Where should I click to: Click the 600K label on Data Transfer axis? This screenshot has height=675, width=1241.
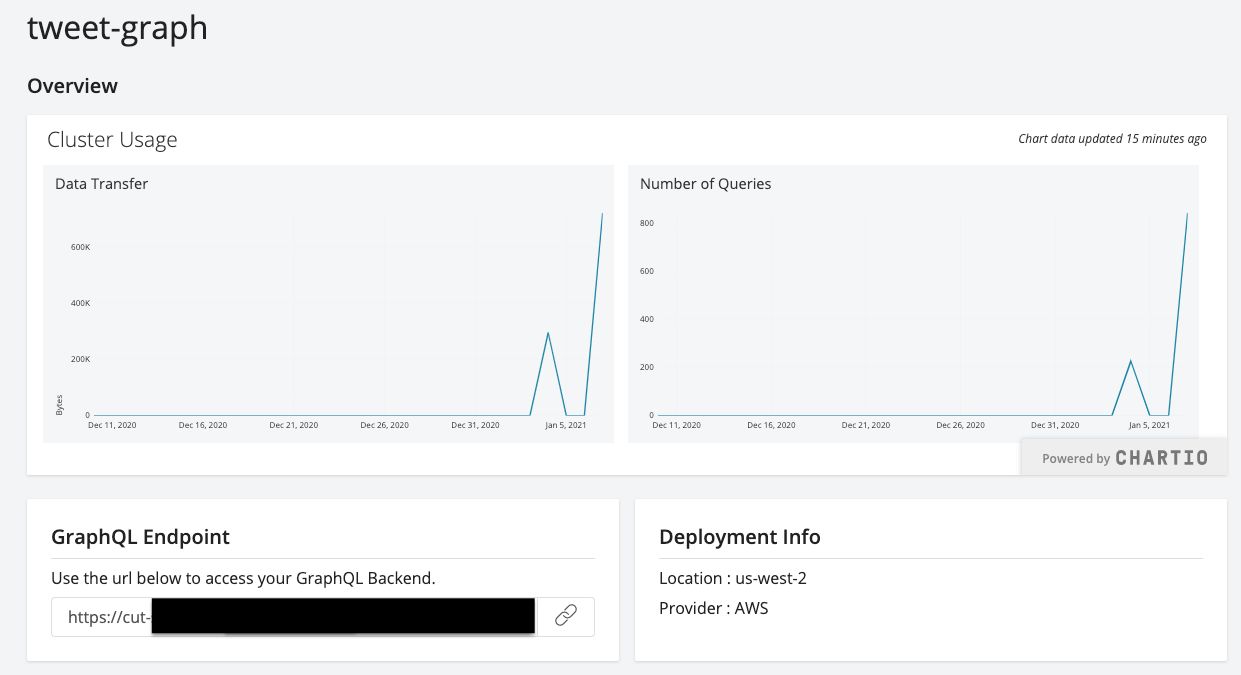pos(80,247)
